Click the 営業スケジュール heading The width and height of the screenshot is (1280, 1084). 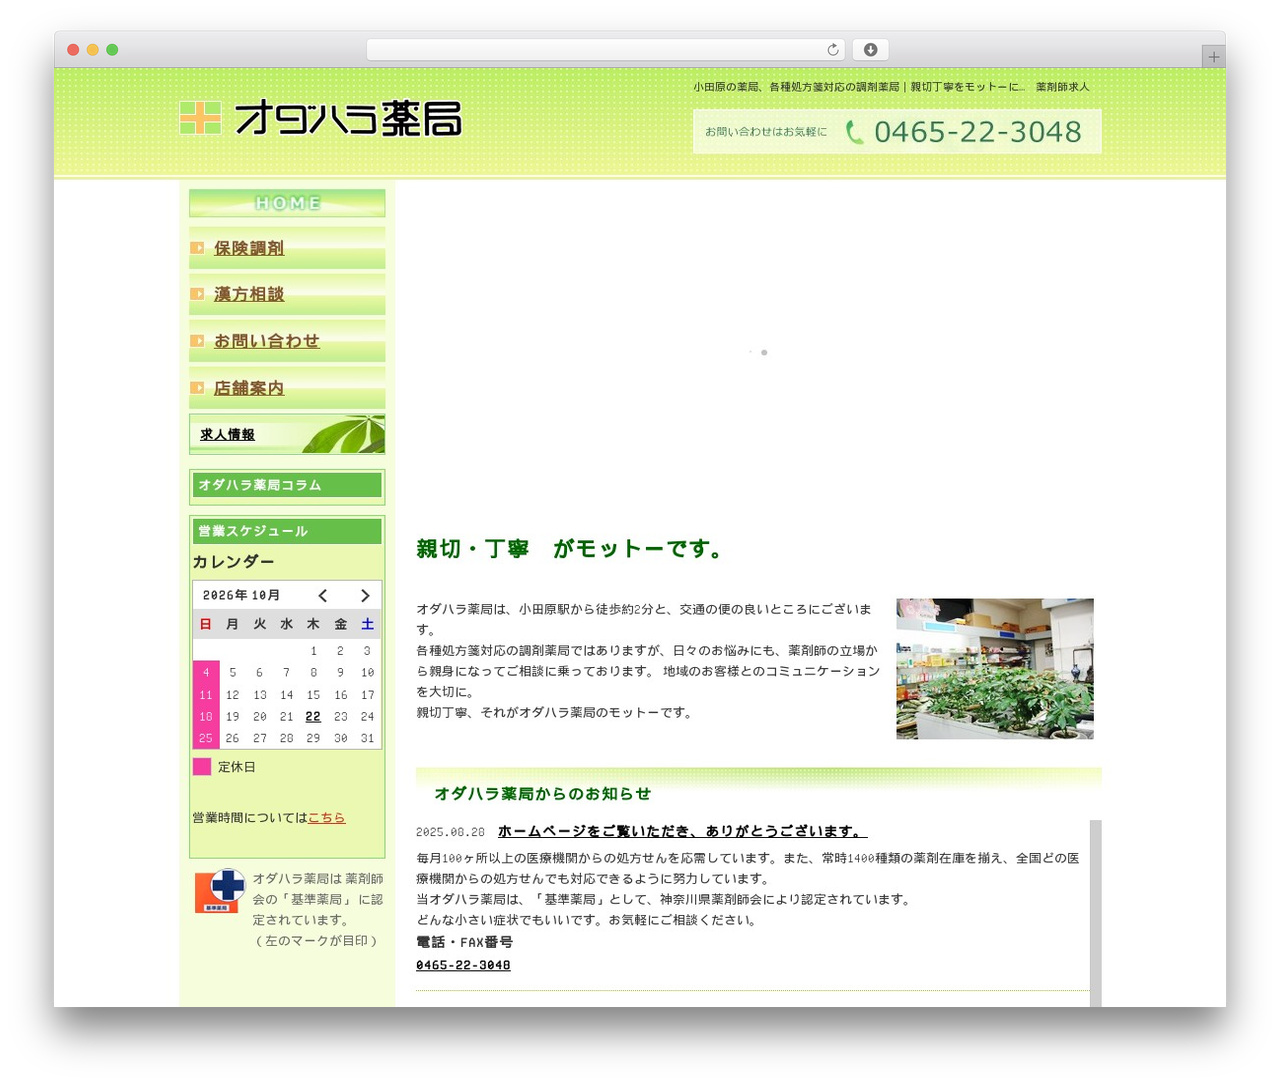[287, 531]
